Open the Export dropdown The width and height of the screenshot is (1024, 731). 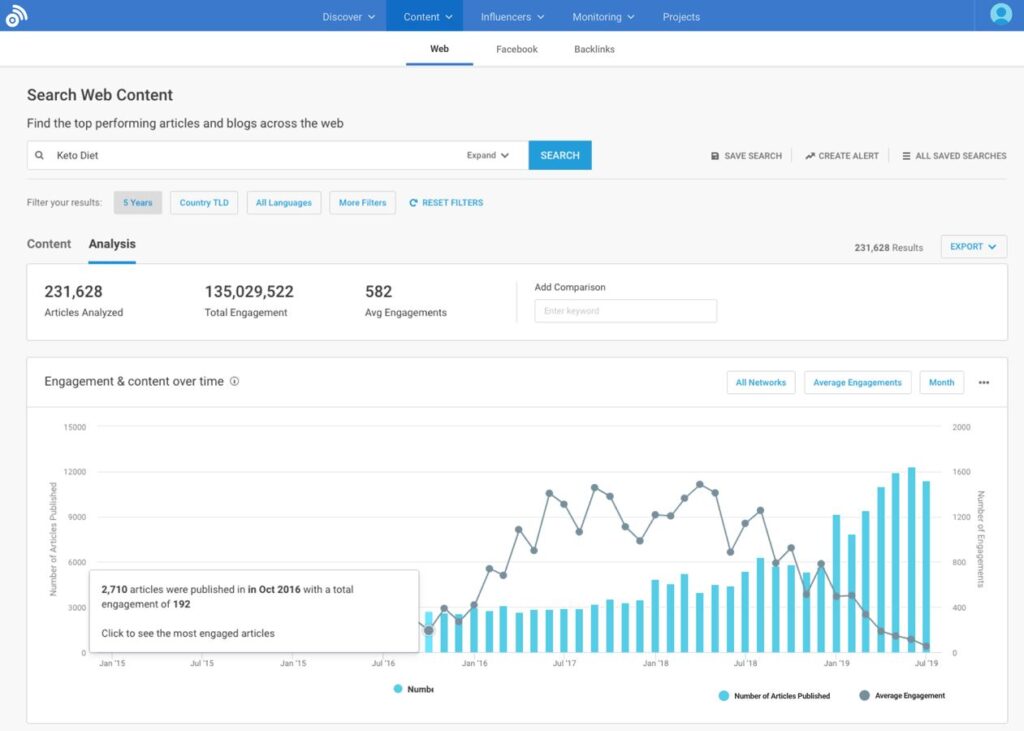(x=972, y=246)
